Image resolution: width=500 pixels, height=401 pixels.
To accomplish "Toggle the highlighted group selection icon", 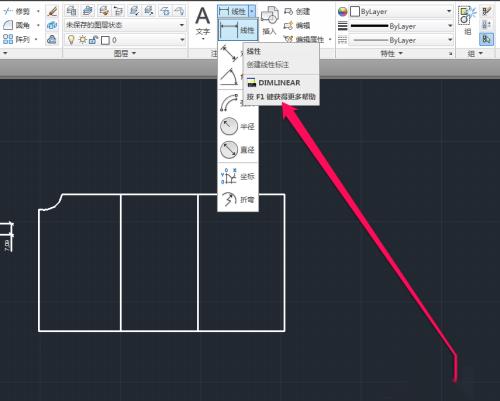I will pyautogui.click(x=486, y=39).
